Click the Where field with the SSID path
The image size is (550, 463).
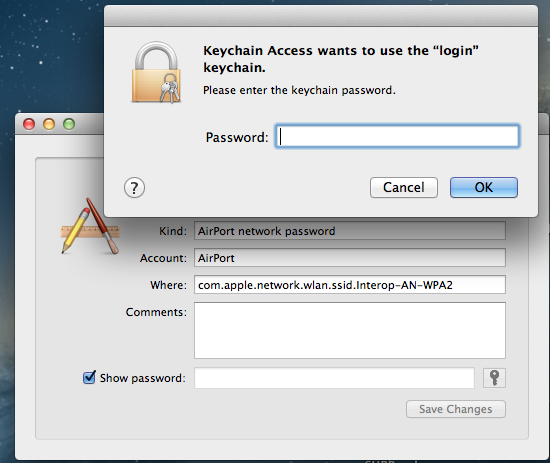pos(350,284)
